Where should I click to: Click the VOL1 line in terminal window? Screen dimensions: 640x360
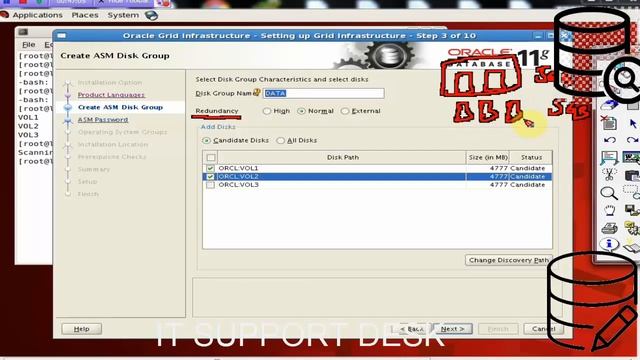point(28,117)
